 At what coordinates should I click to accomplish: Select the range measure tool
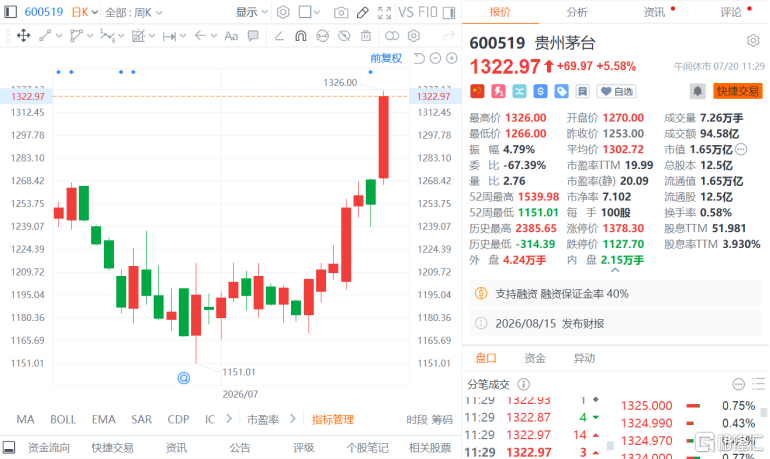point(169,36)
